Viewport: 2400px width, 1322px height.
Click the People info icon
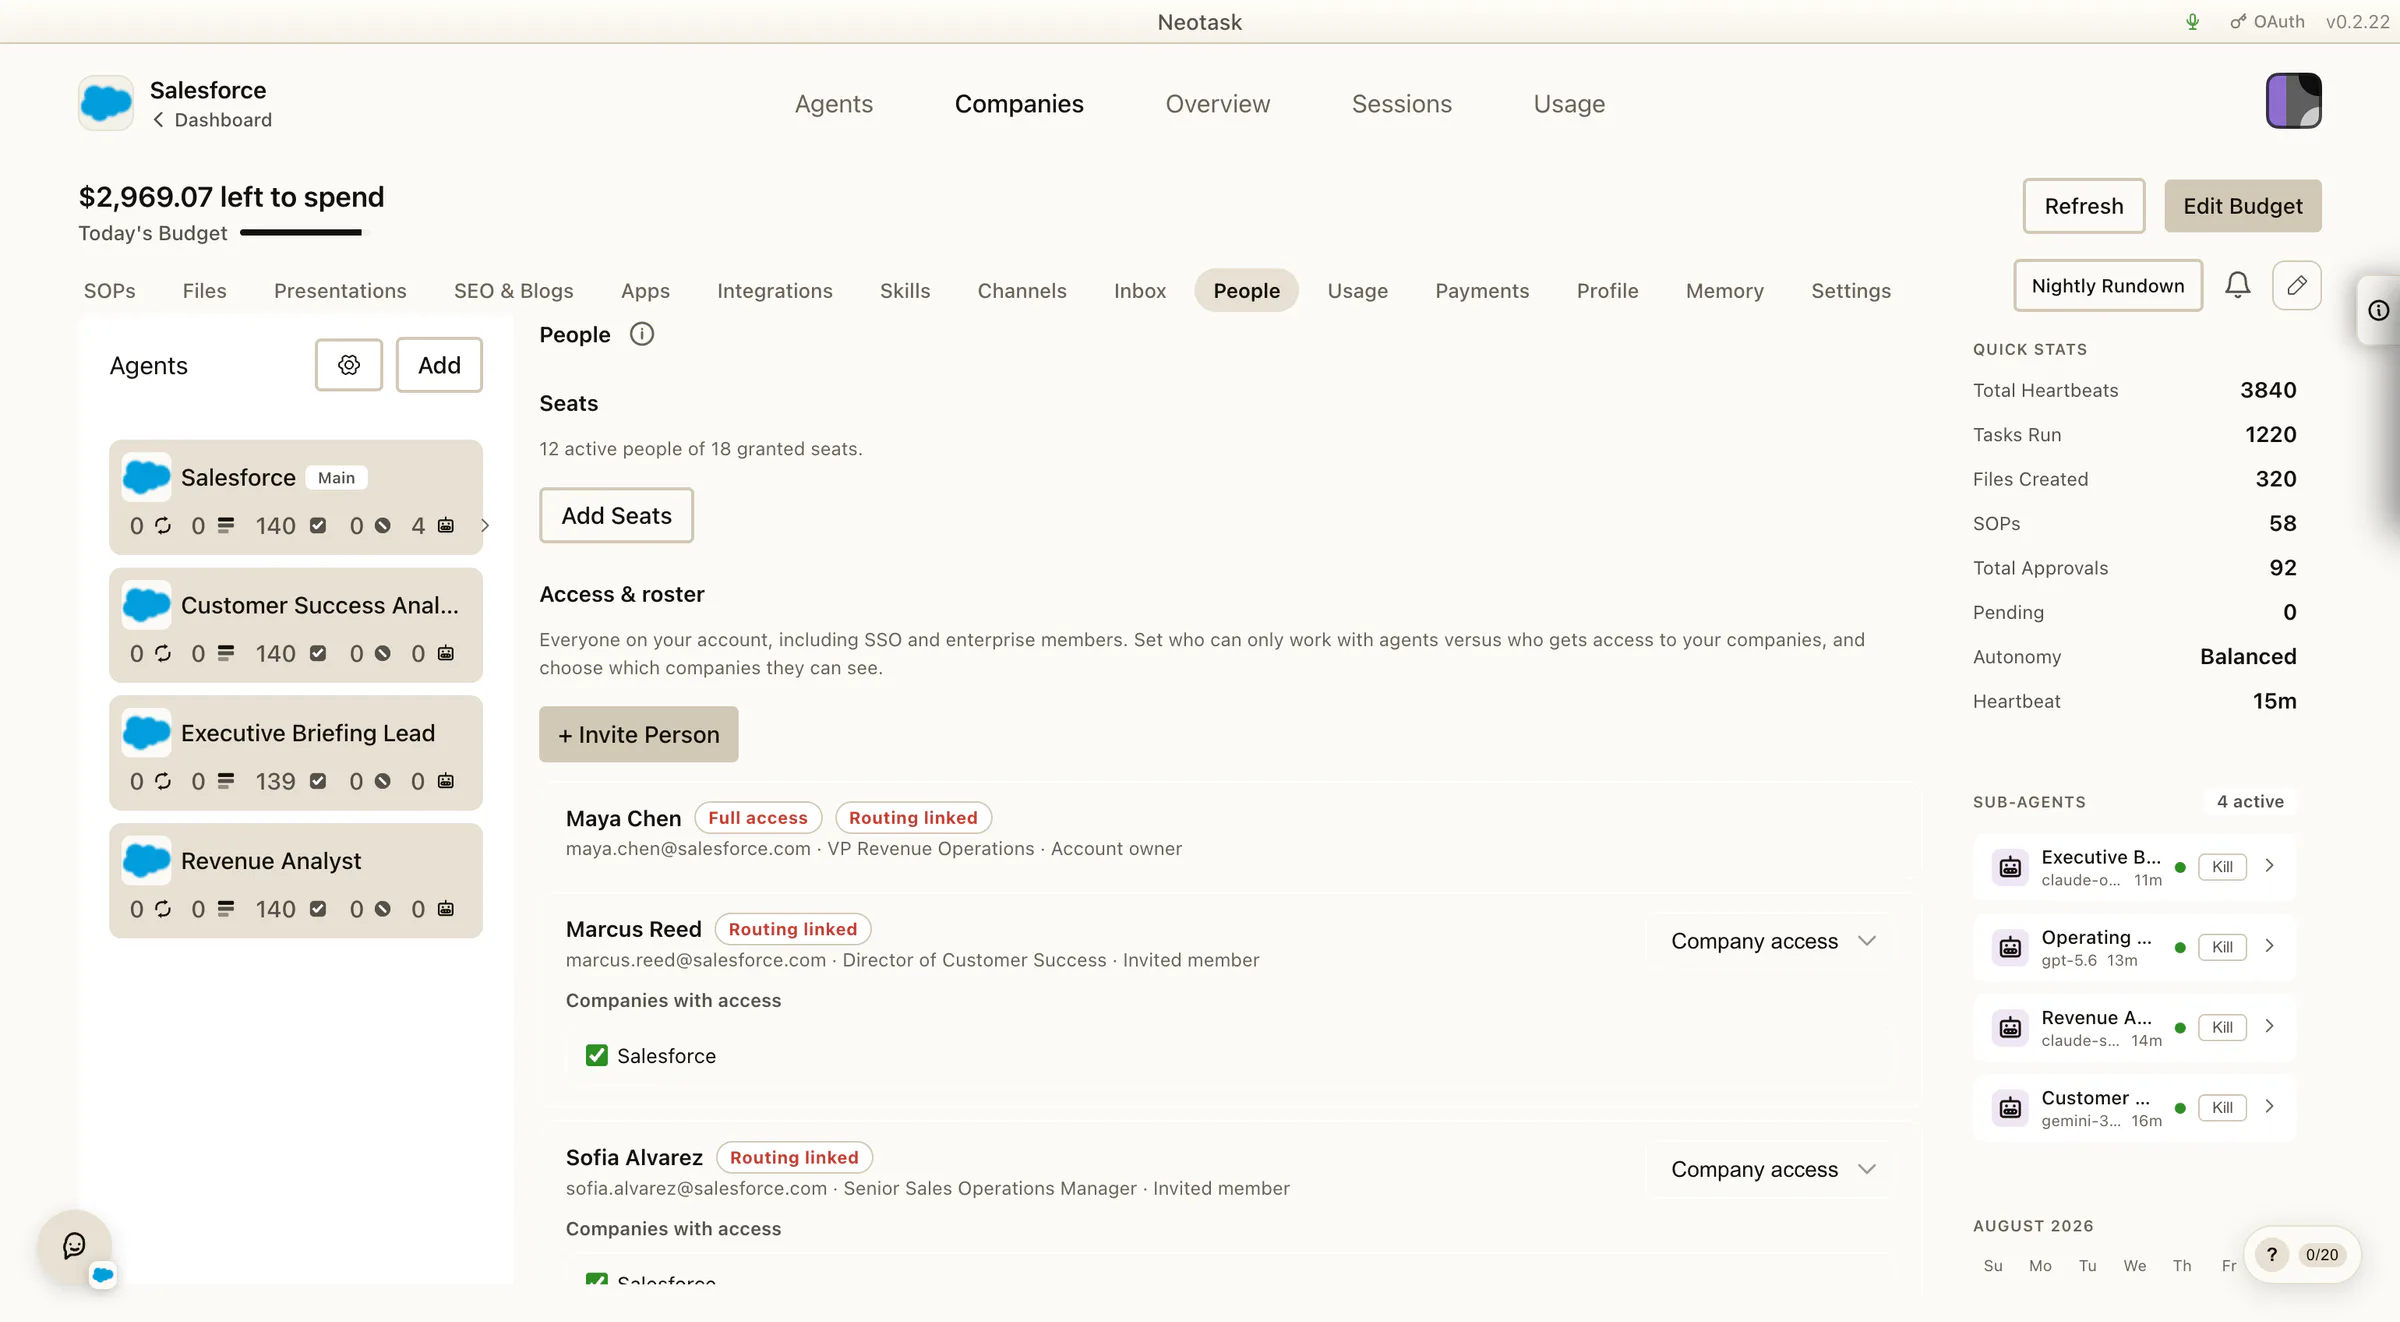(x=642, y=334)
